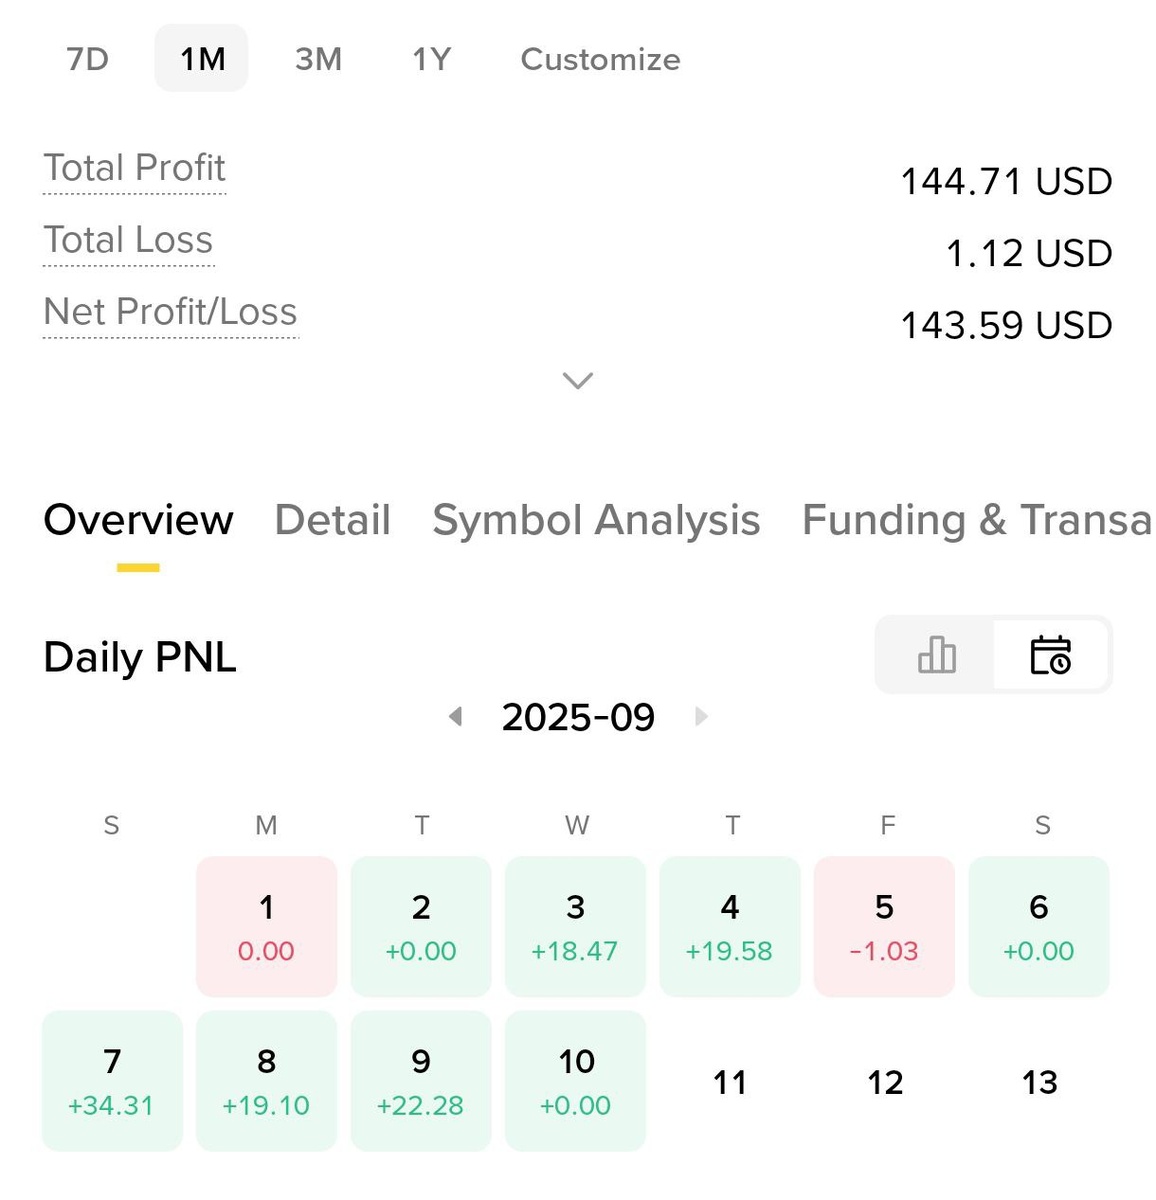Viewport: 1156px width, 1200px height.
Task: Click the Total Profit label
Action: click(134, 168)
